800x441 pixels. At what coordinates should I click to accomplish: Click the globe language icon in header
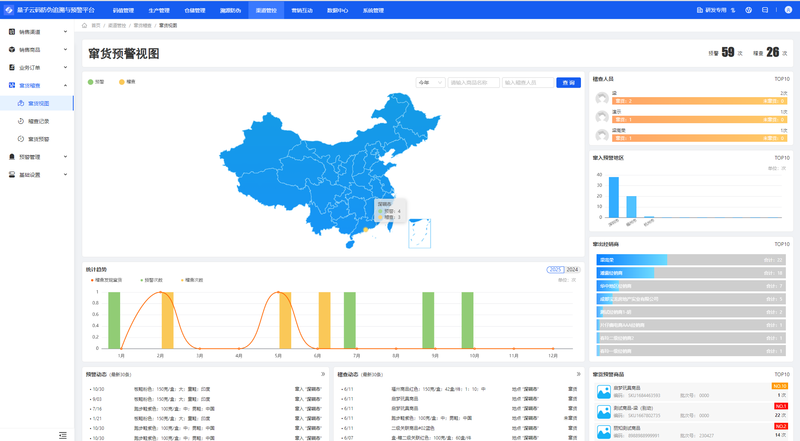748,10
